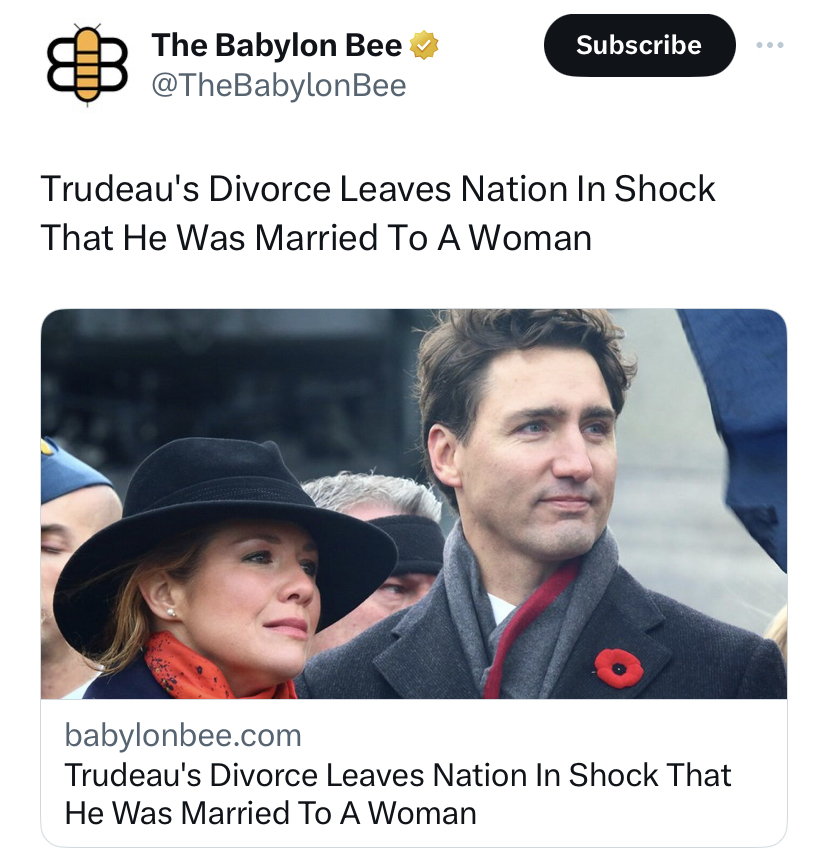Open The Babylon Bee profile avatar

85,63
